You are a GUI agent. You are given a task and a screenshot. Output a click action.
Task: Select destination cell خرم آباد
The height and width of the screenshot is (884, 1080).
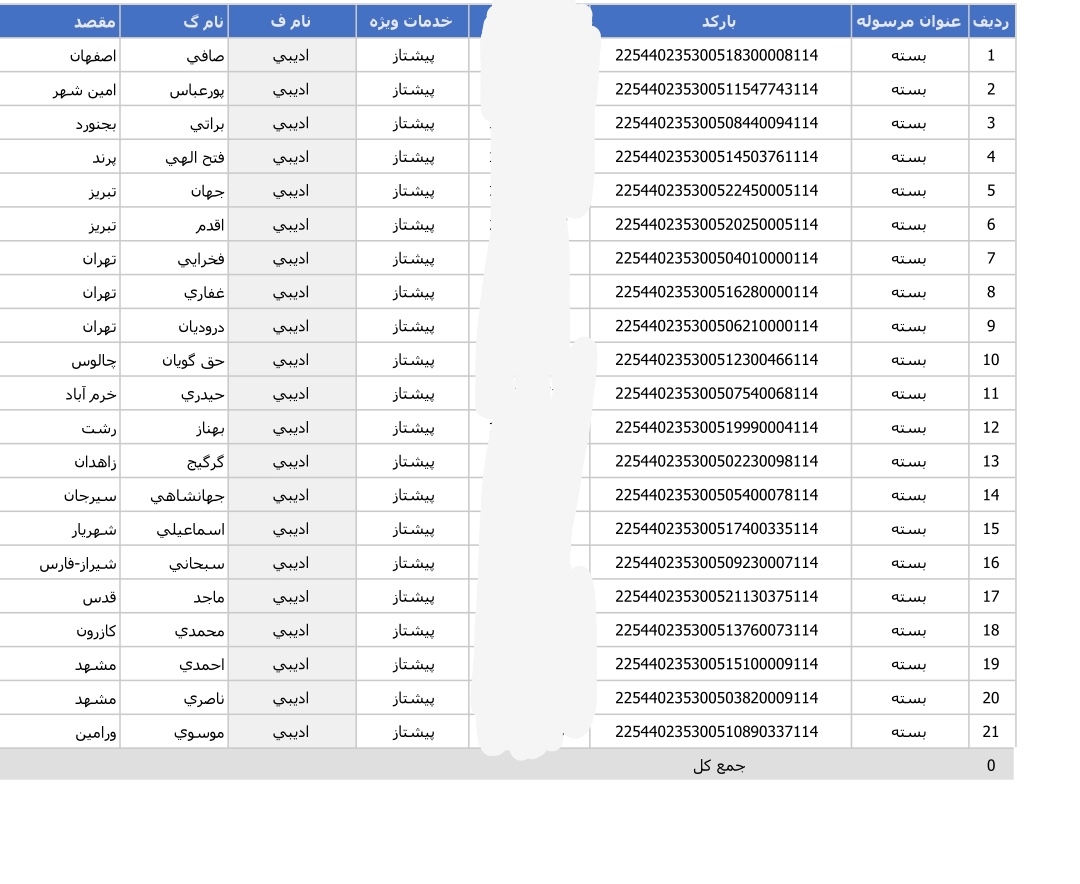click(x=90, y=394)
